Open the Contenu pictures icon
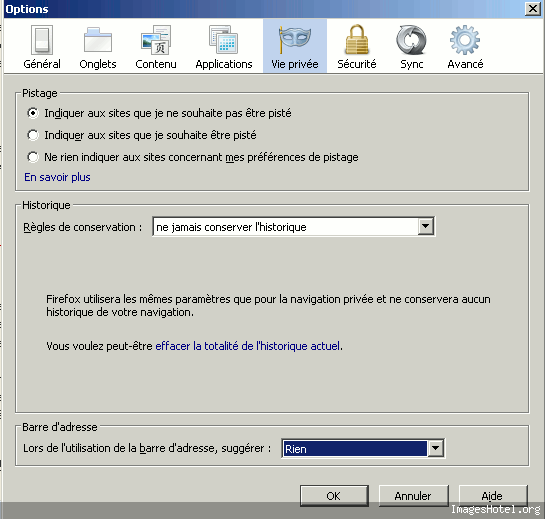 (x=156, y=40)
